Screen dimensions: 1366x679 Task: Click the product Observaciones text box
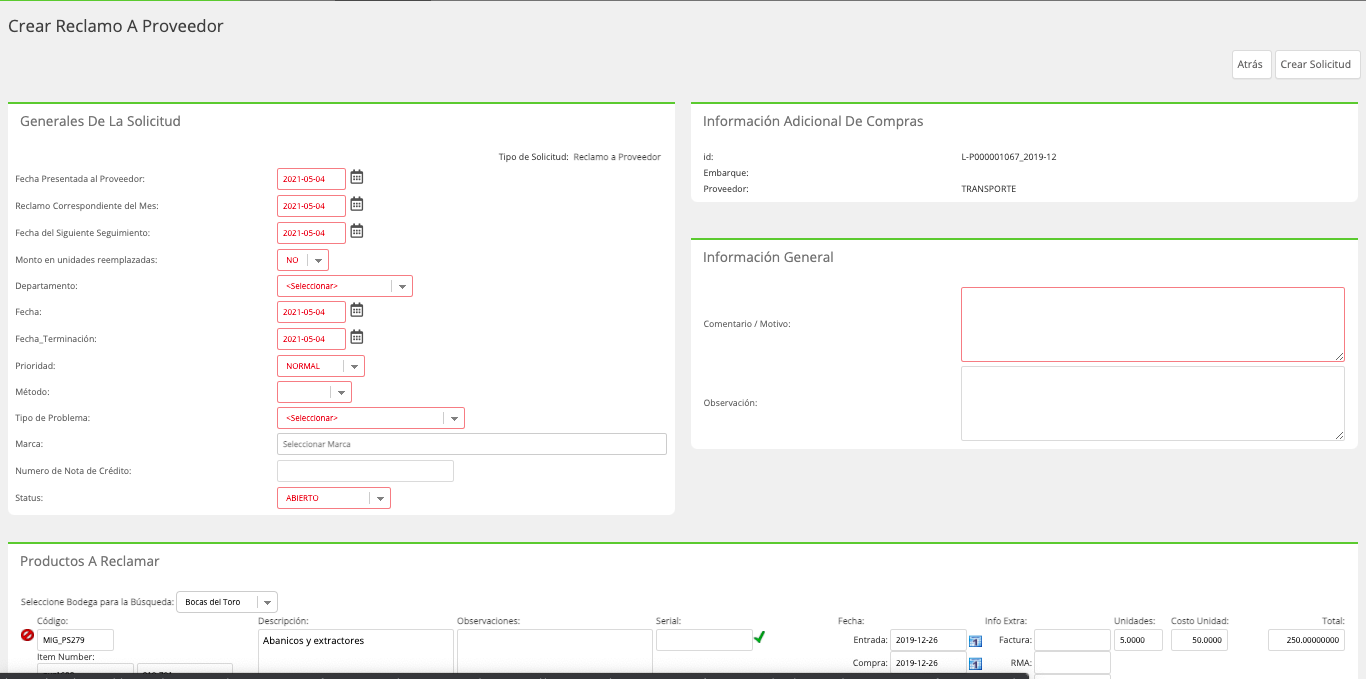pos(554,653)
